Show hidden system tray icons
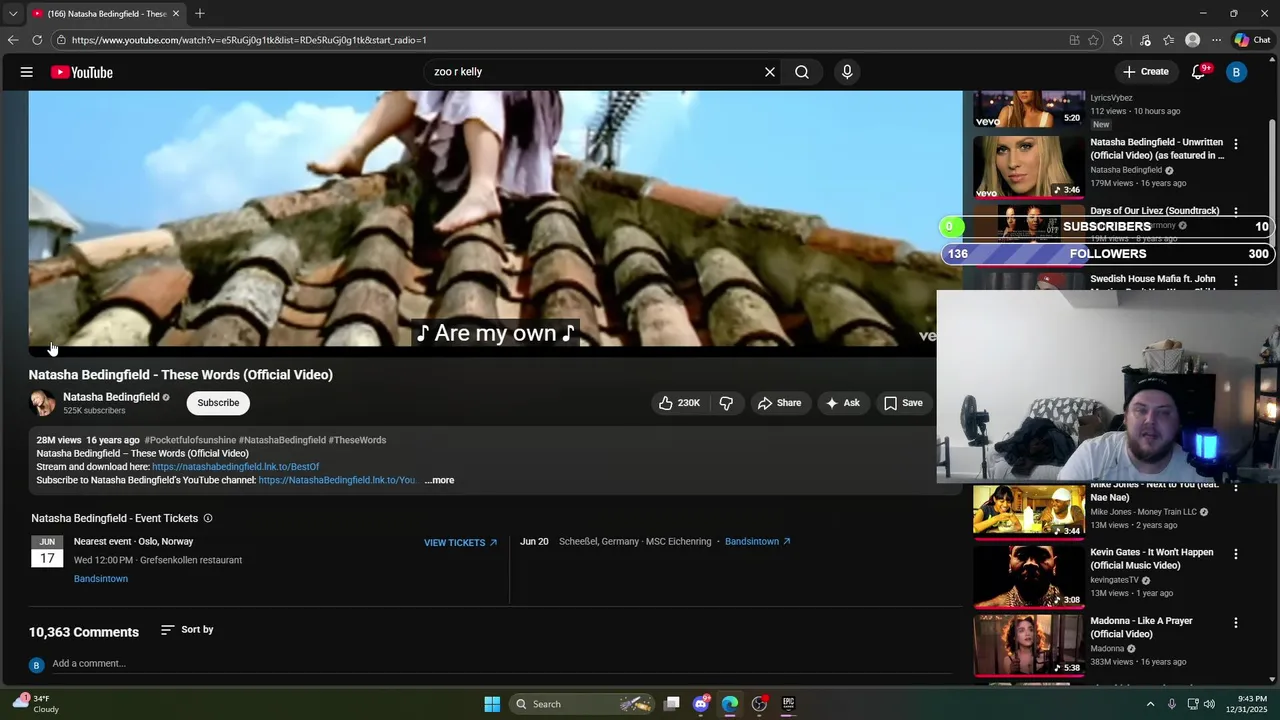 (x=1150, y=704)
